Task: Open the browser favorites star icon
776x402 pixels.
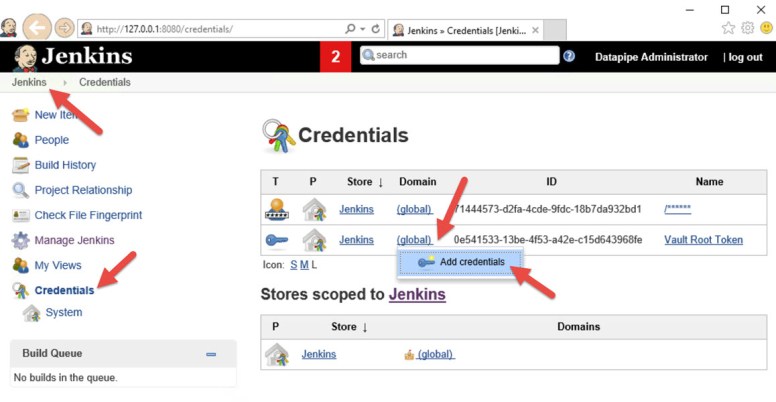Action: point(728,28)
